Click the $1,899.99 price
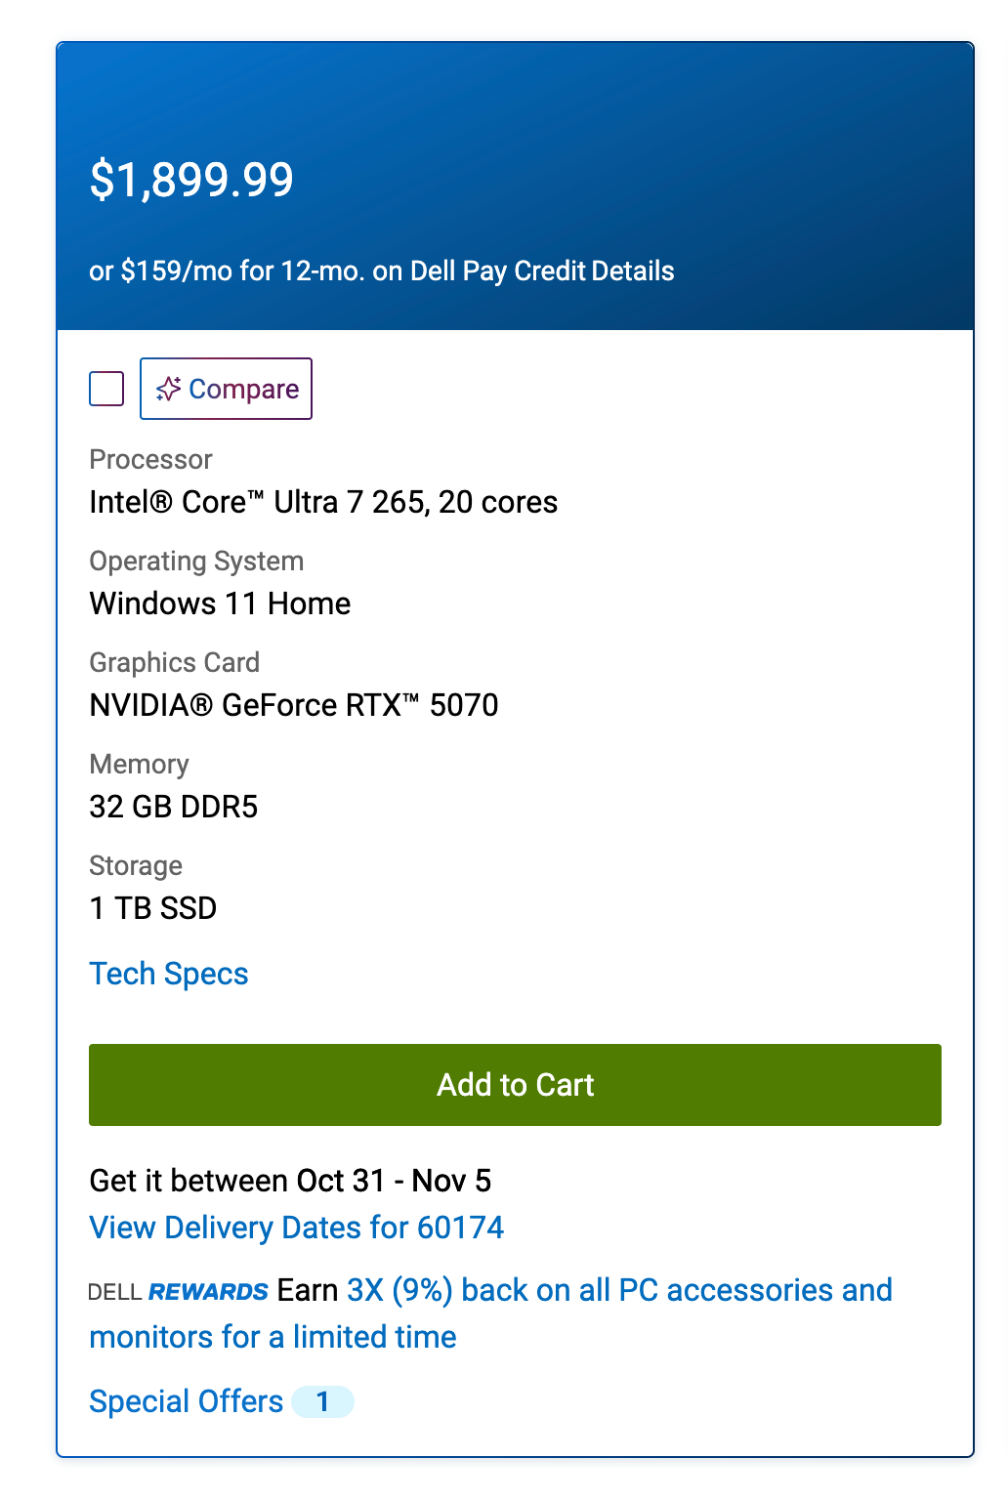Image resolution: width=1008 pixels, height=1500 pixels. coord(191,180)
